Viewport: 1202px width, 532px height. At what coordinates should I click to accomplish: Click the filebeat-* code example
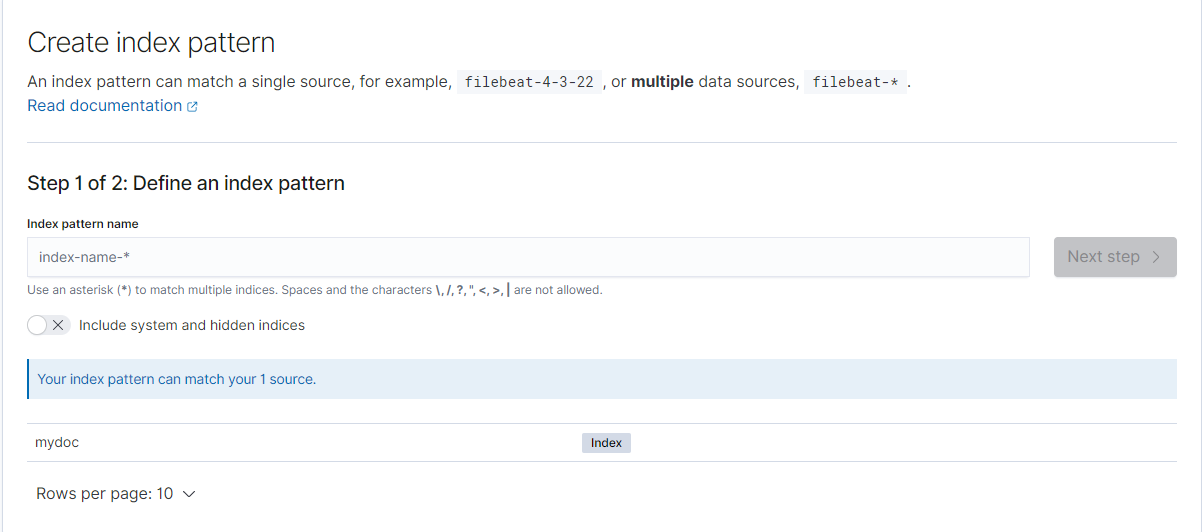pos(855,82)
